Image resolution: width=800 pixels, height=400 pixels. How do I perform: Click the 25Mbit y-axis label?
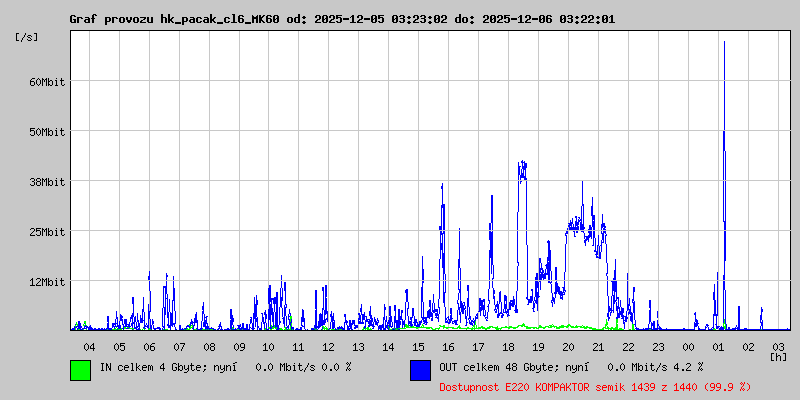(47, 232)
